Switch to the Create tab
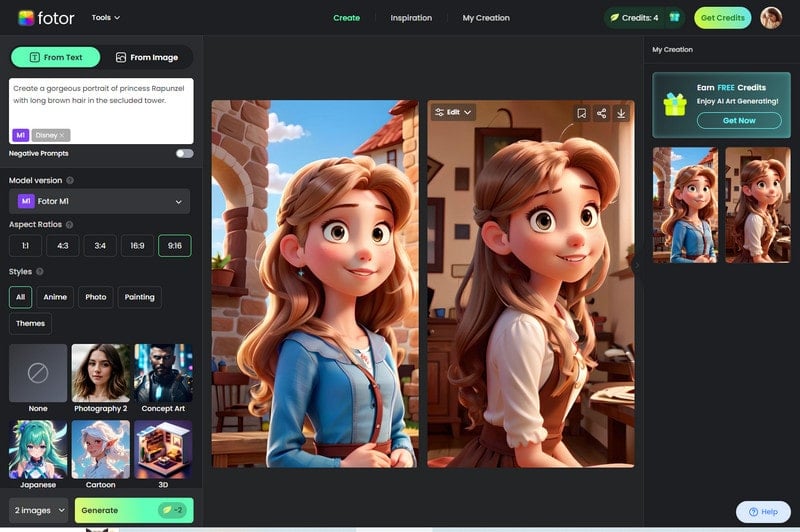800x532 pixels. (x=346, y=18)
